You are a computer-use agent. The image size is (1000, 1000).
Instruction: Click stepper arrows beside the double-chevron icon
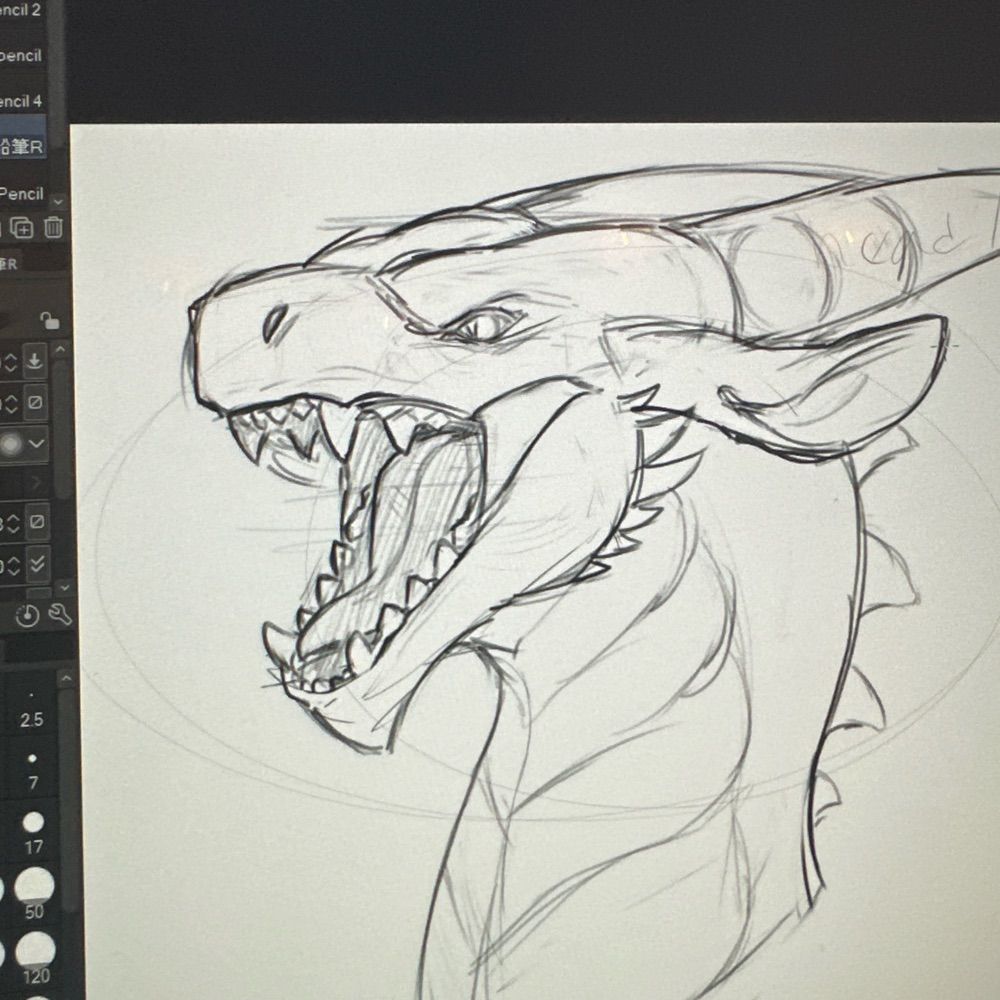click(x=13, y=565)
